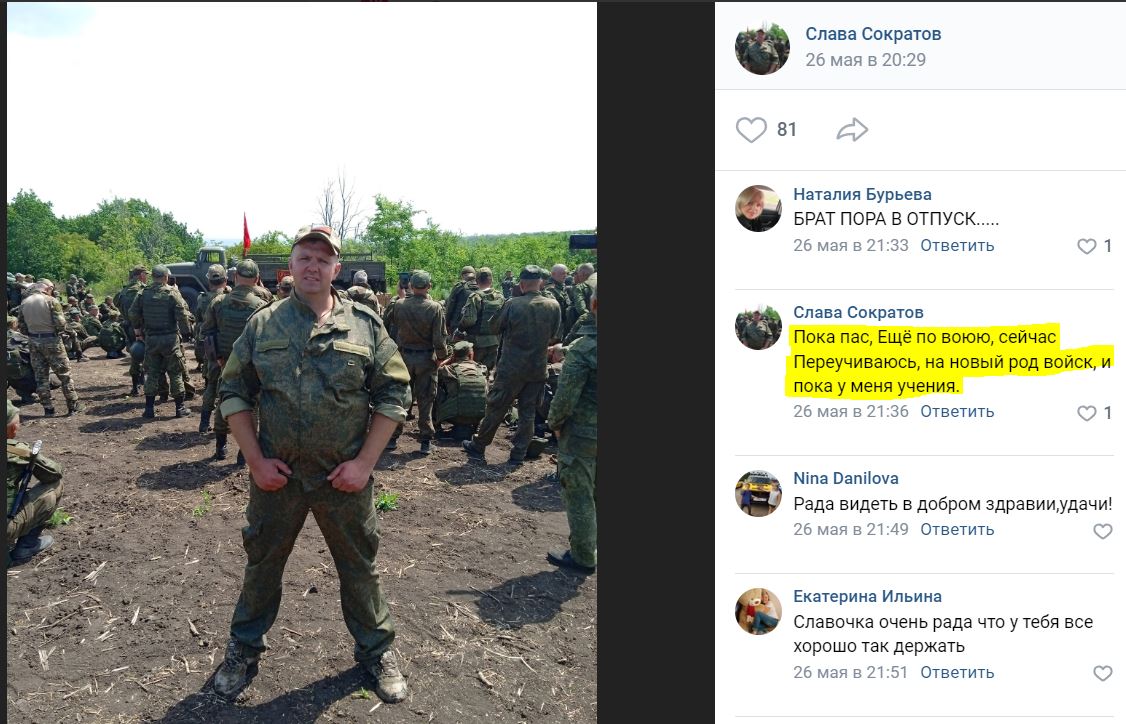The image size is (1126, 724).
Task: Like Nina Danilova's comment
Action: click(x=1103, y=531)
